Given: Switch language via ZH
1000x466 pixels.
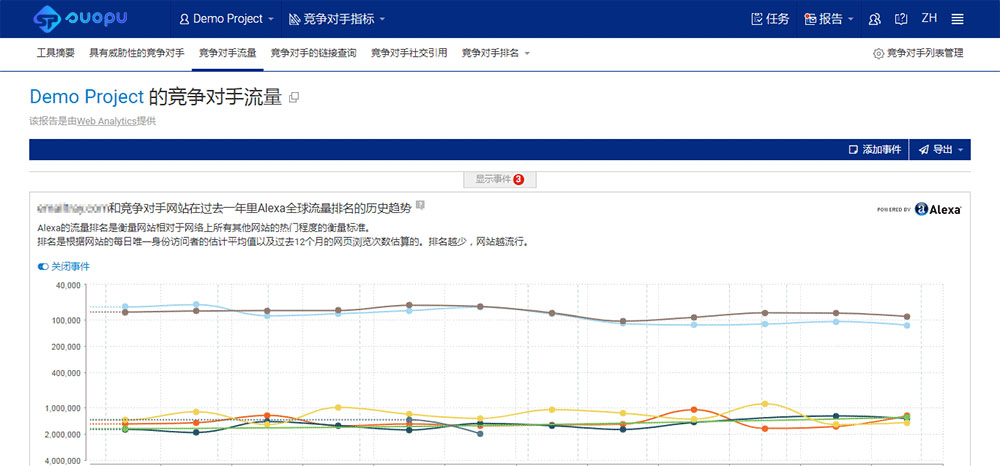Looking at the screenshot, I should (929, 18).
